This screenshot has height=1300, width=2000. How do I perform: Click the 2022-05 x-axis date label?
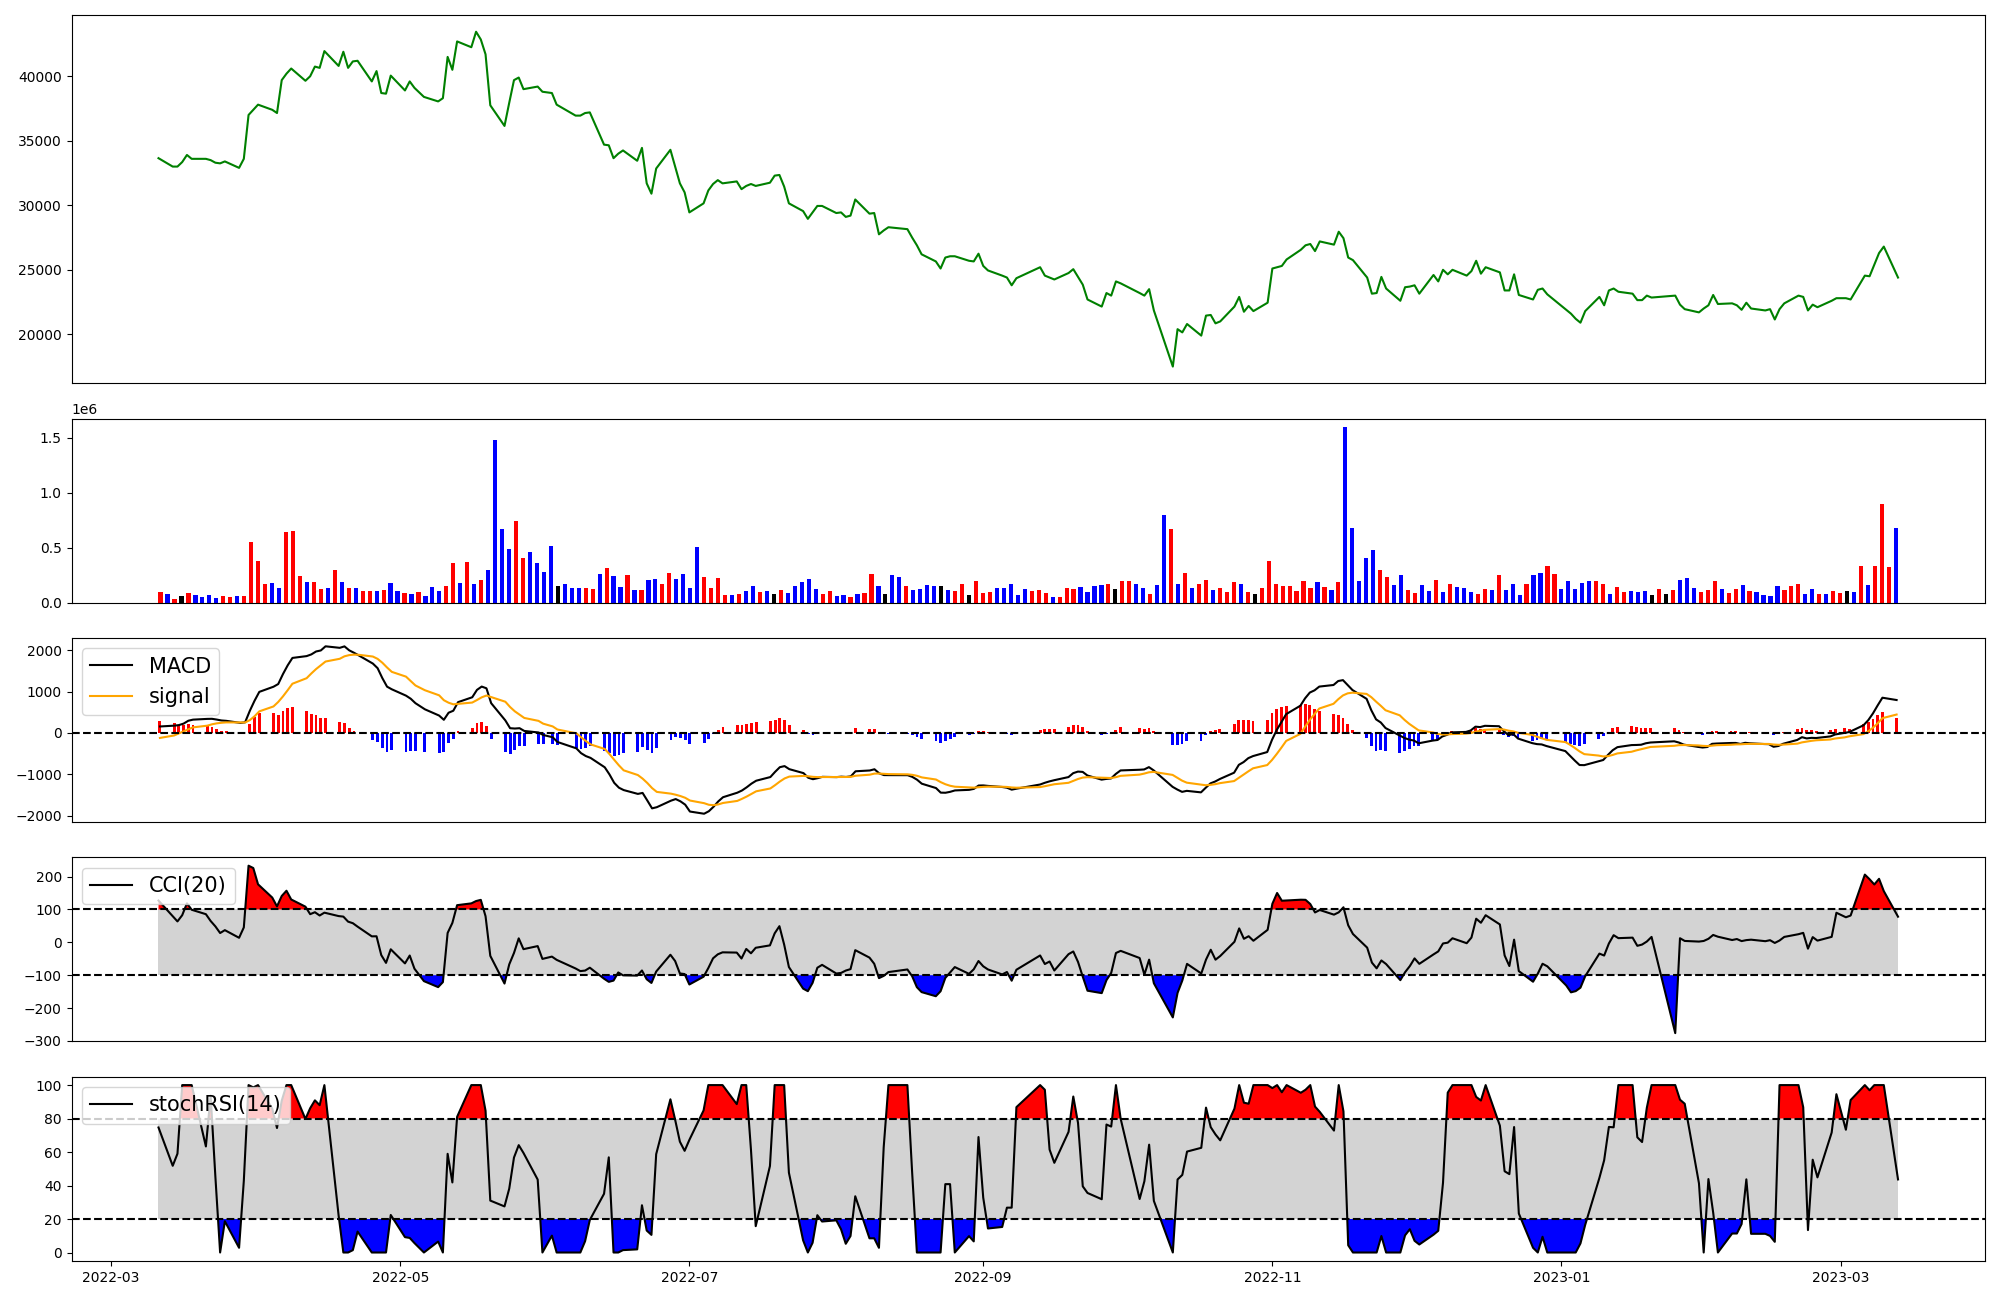(x=400, y=1277)
